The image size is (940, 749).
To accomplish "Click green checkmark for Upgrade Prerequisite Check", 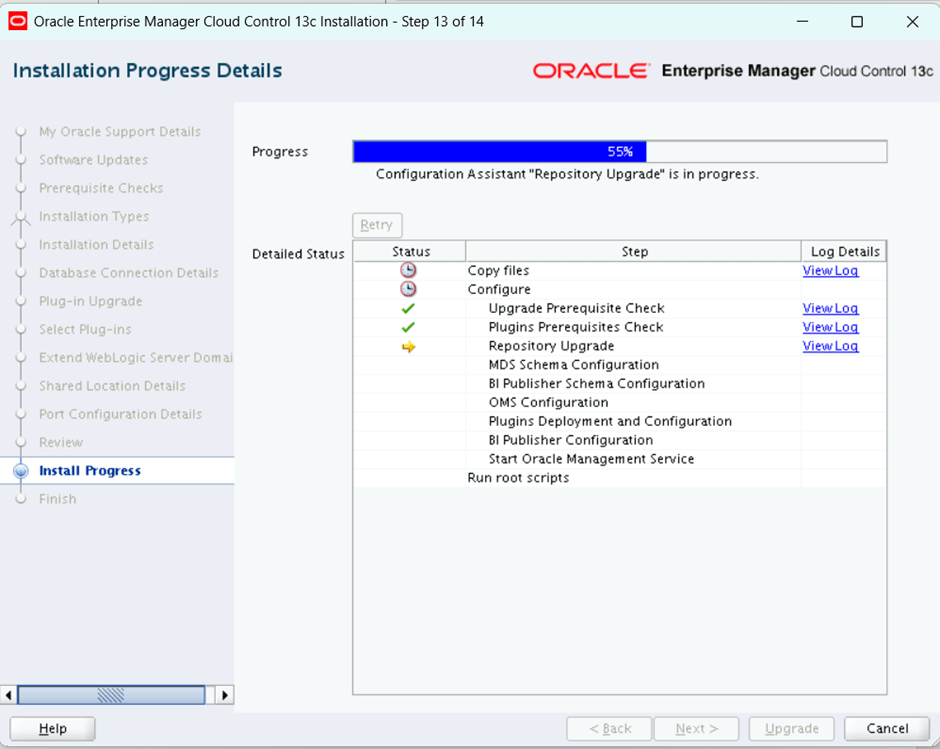I will (408, 309).
